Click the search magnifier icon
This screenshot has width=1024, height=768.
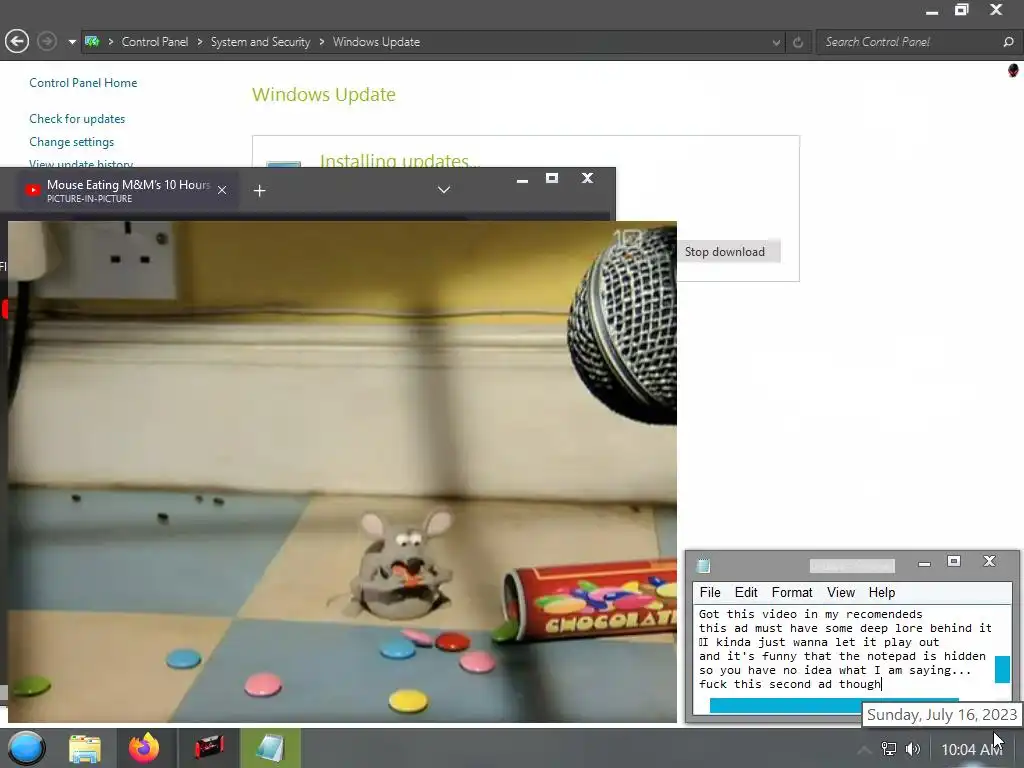click(1008, 42)
